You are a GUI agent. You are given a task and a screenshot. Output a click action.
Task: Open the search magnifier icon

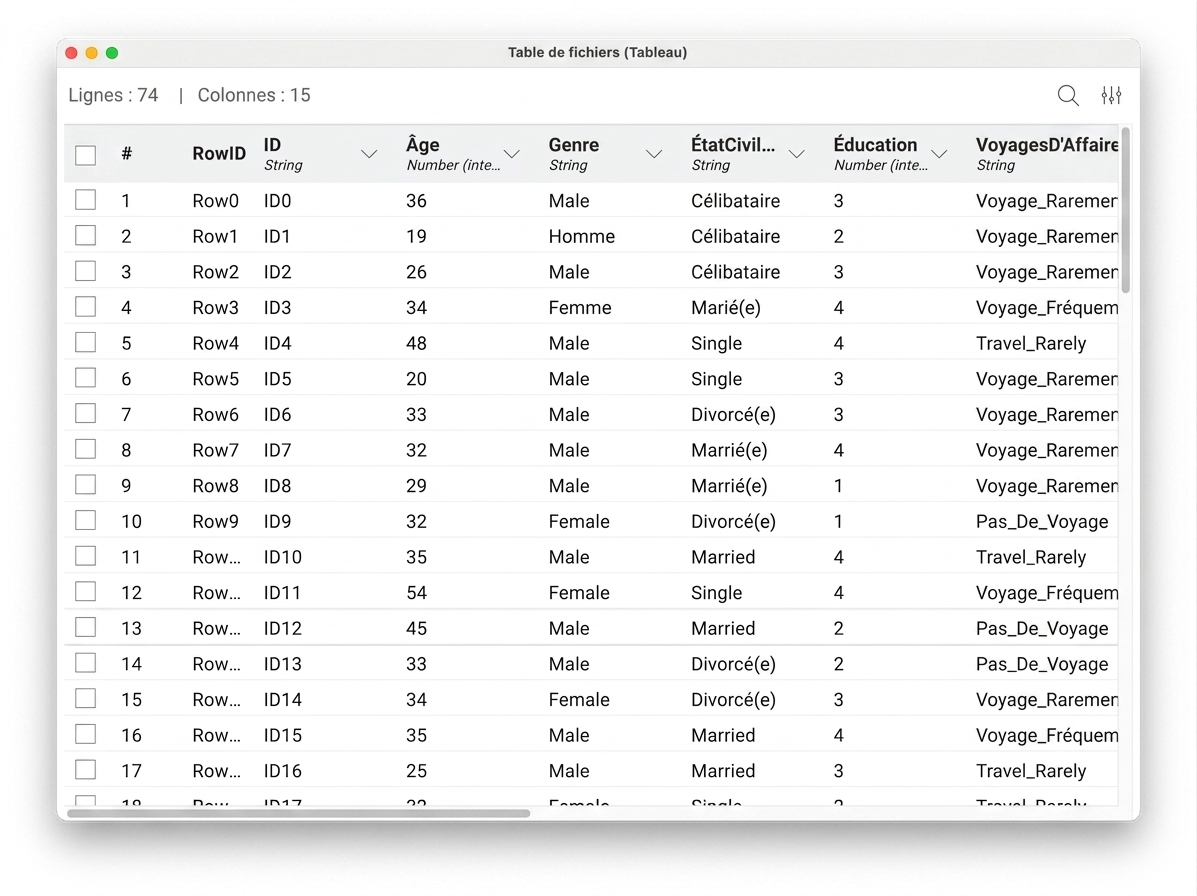coord(1068,95)
